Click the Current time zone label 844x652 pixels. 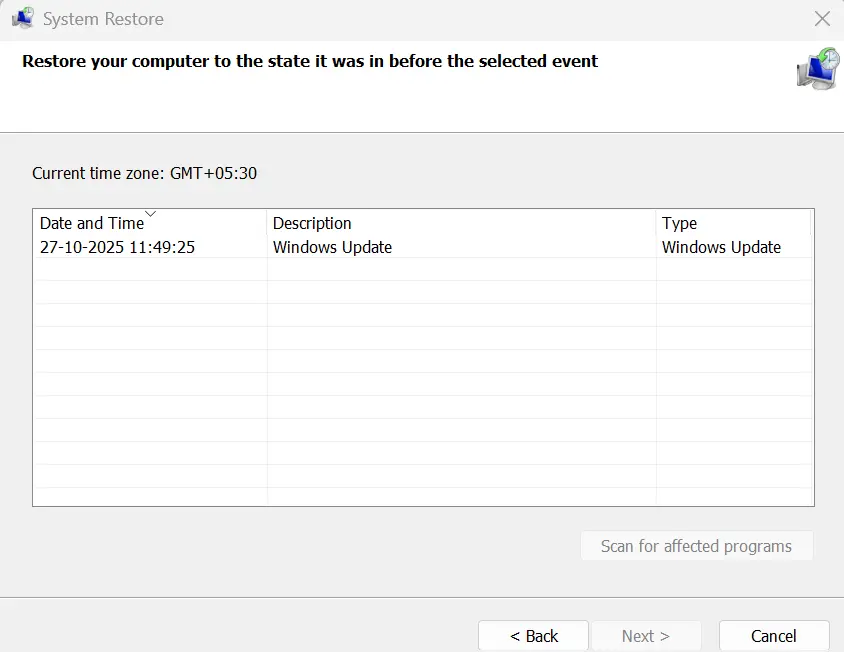point(144,173)
